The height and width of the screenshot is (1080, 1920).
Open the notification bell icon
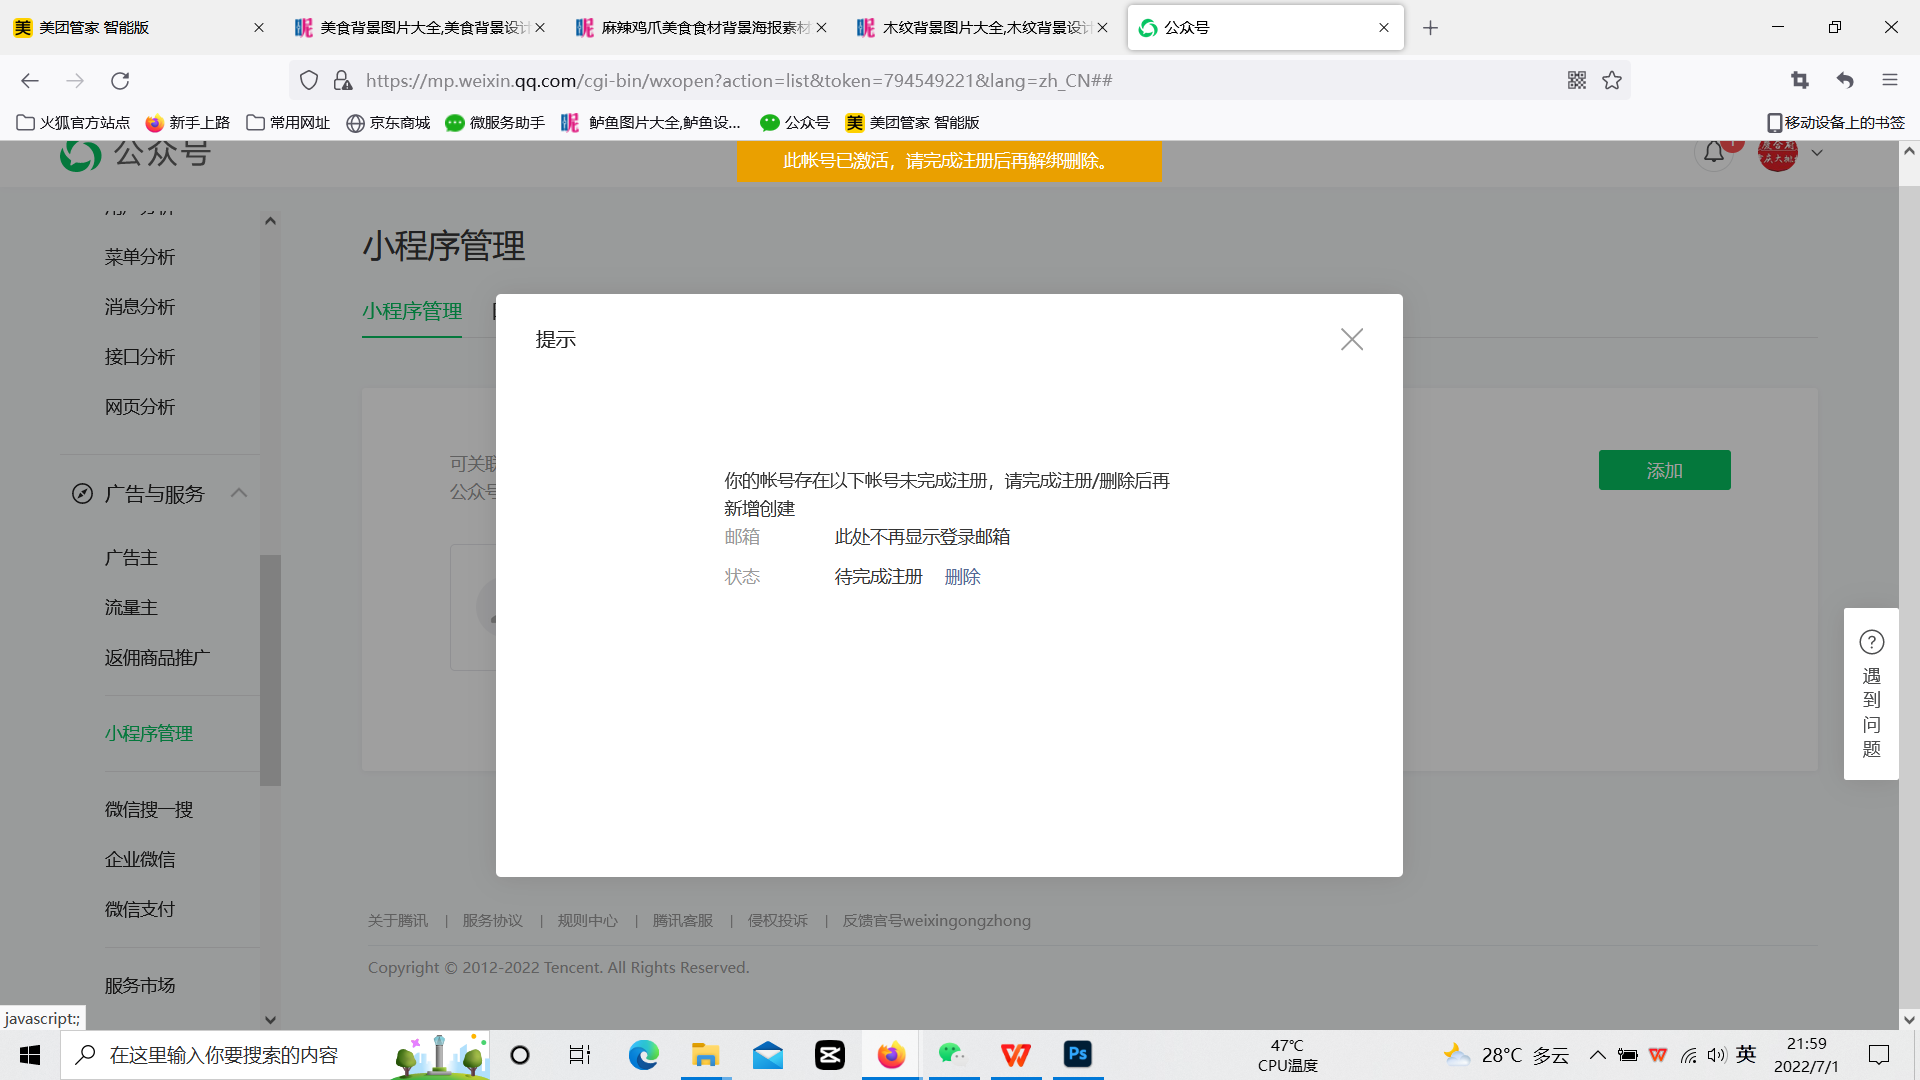(1714, 153)
